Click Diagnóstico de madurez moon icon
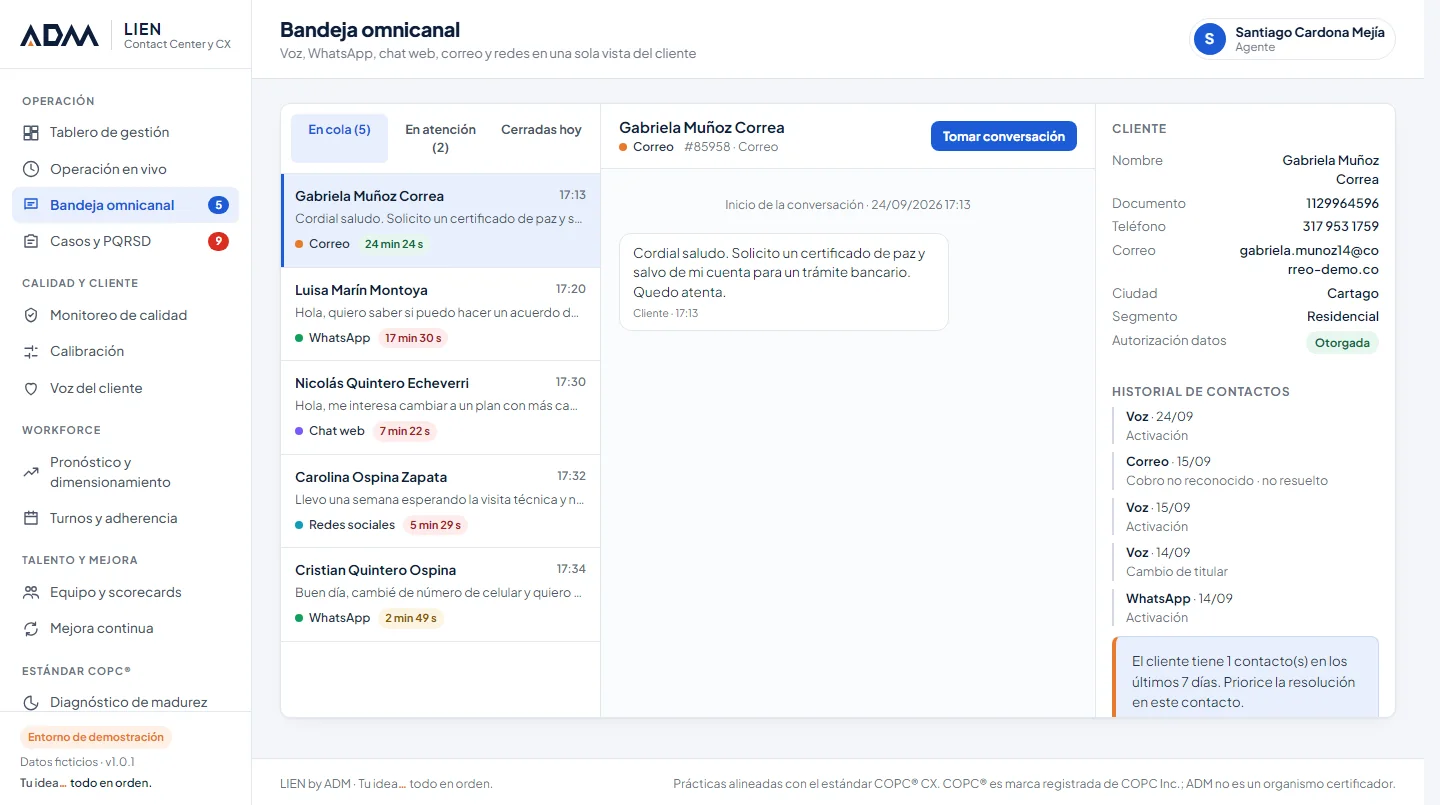This screenshot has height=805, width=1440. [31, 702]
